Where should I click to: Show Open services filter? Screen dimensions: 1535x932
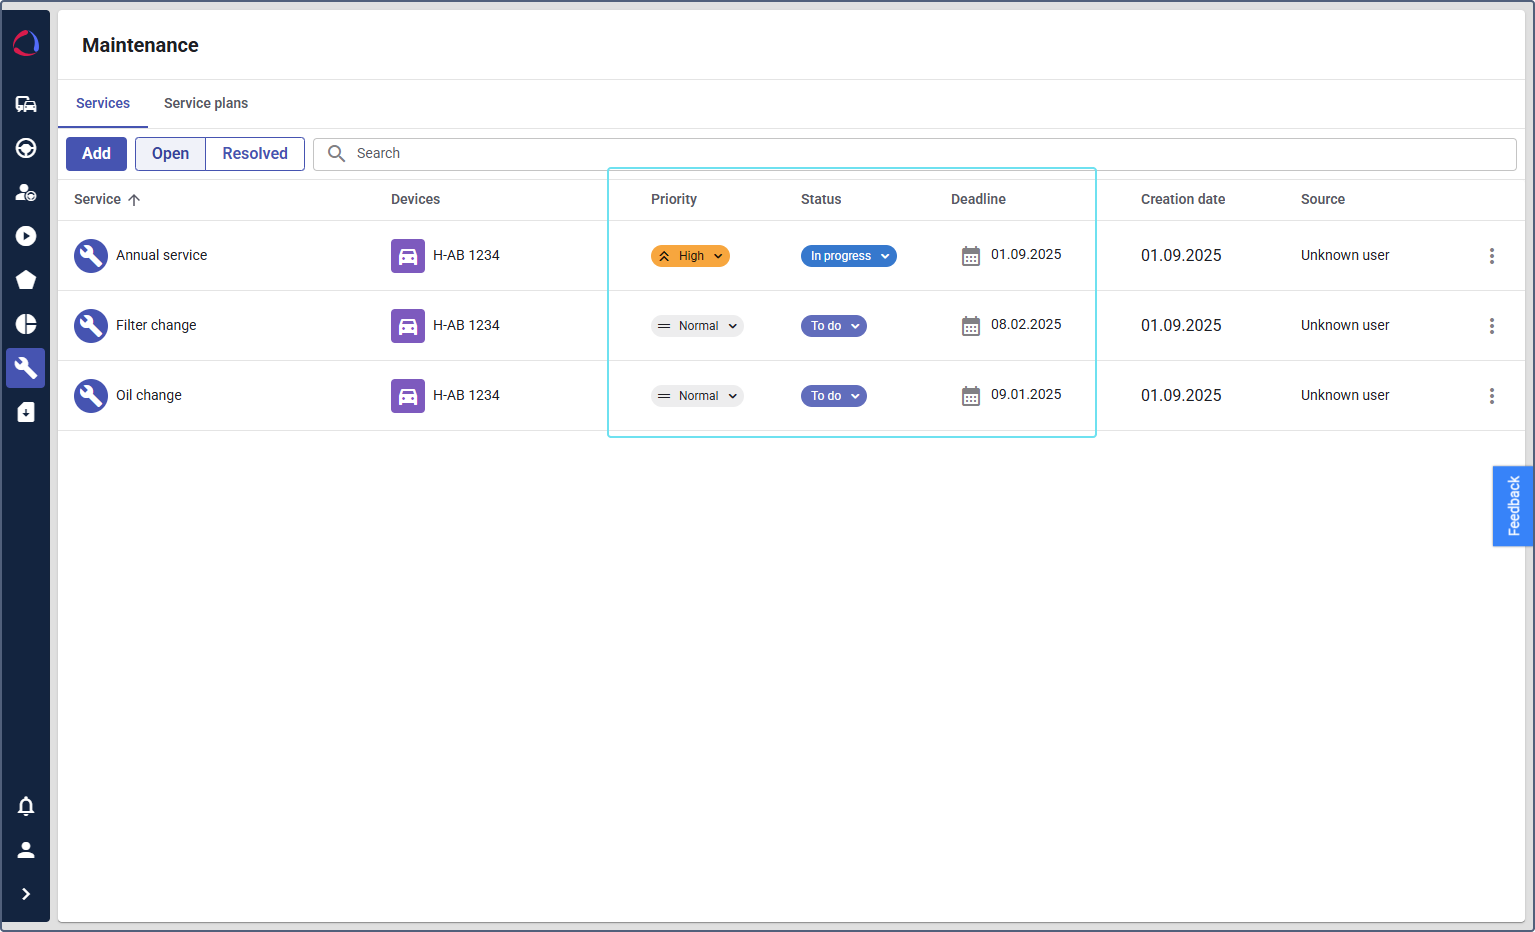[x=170, y=154]
